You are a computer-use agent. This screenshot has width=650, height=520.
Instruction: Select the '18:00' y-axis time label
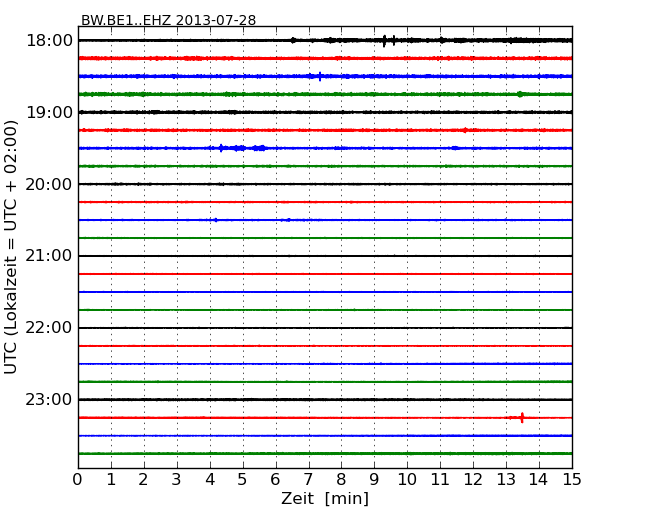click(49, 41)
